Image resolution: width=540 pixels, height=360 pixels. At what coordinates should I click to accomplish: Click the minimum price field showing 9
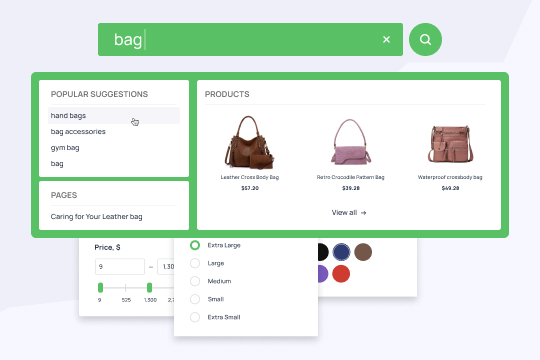coord(120,267)
